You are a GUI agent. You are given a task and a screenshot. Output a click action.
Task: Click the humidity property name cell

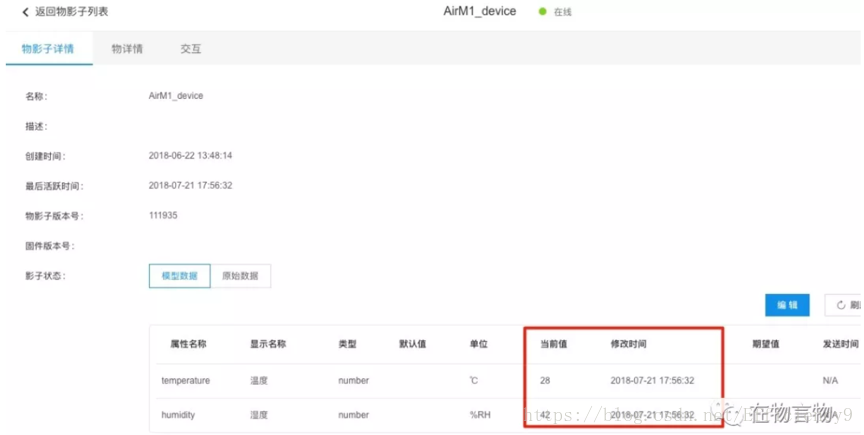178,415
